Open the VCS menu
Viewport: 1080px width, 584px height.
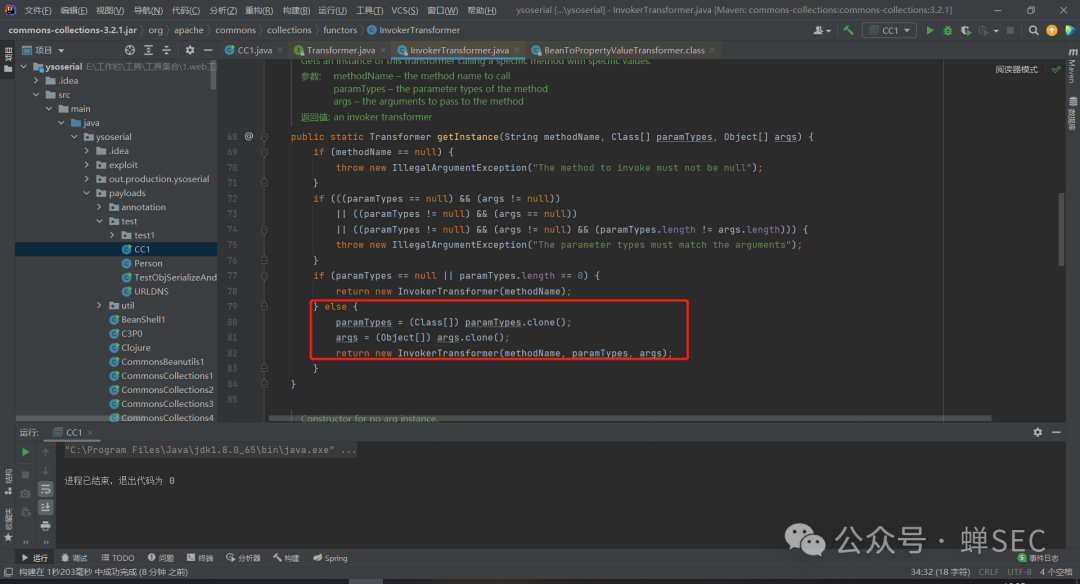404,10
